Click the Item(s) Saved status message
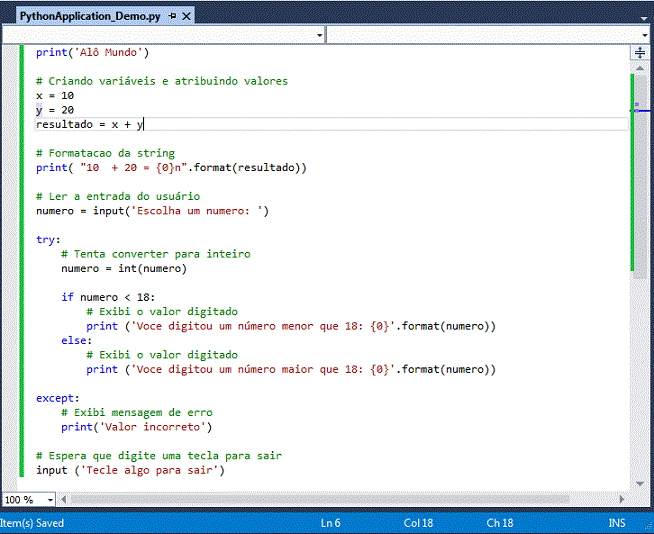The height and width of the screenshot is (534, 654). [x=32, y=523]
